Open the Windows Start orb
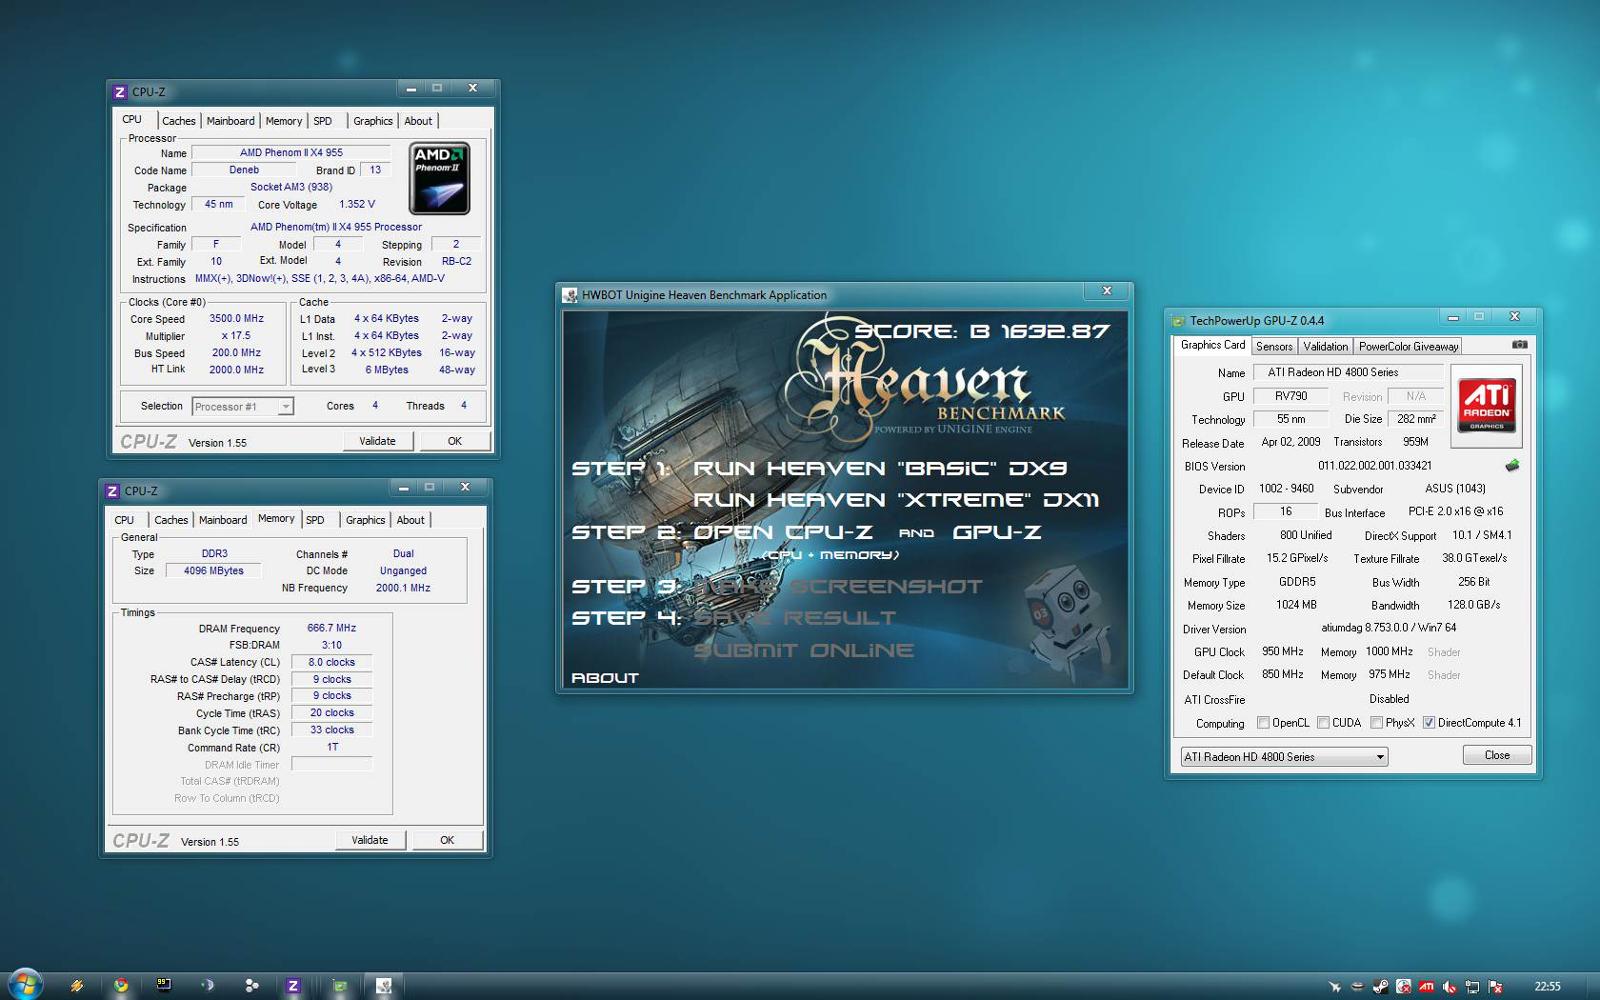Viewport: 1600px width, 1000px height. click(x=25, y=984)
